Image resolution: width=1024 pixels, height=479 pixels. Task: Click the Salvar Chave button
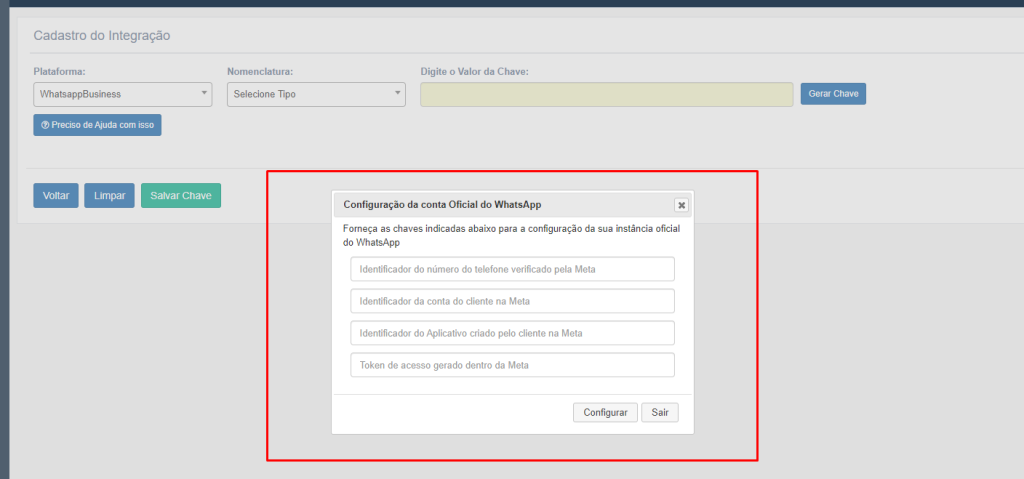(181, 195)
